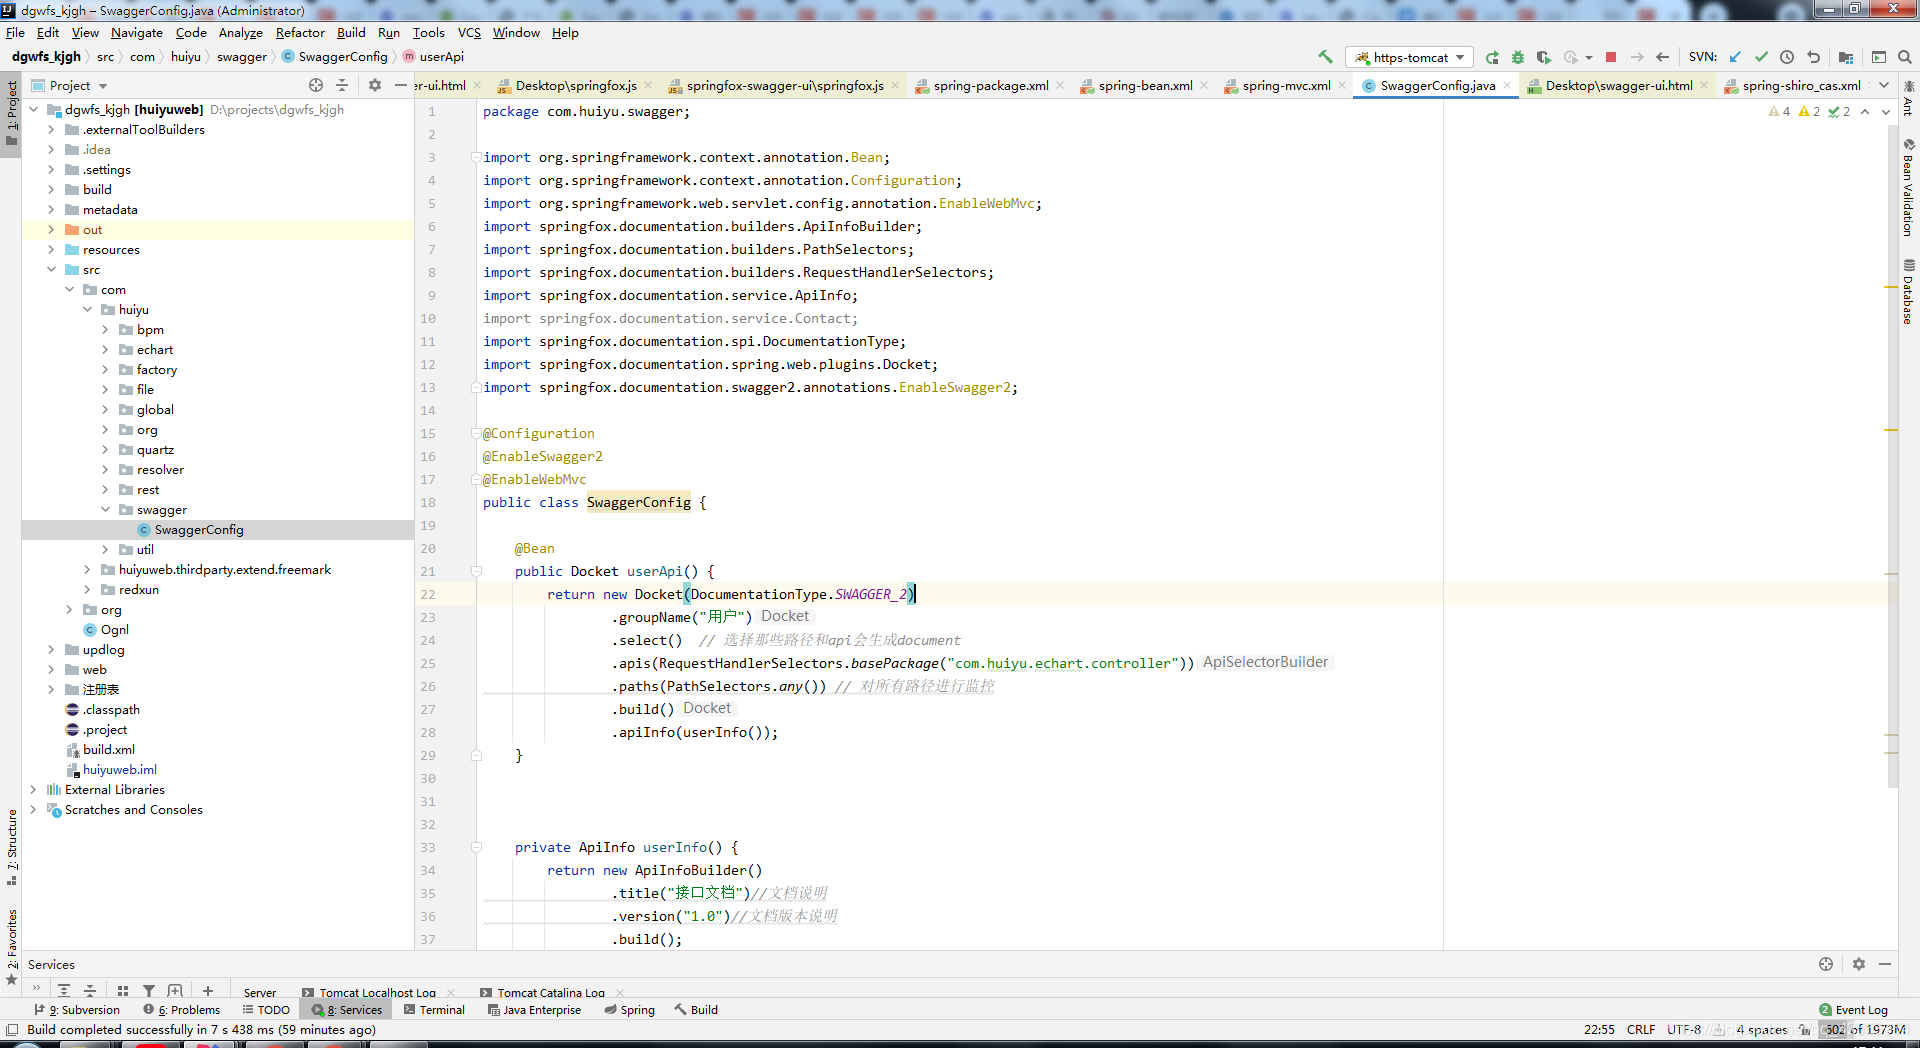The width and height of the screenshot is (1920, 1048).
Task: Fold the userApi method at line 21
Action: (476, 571)
